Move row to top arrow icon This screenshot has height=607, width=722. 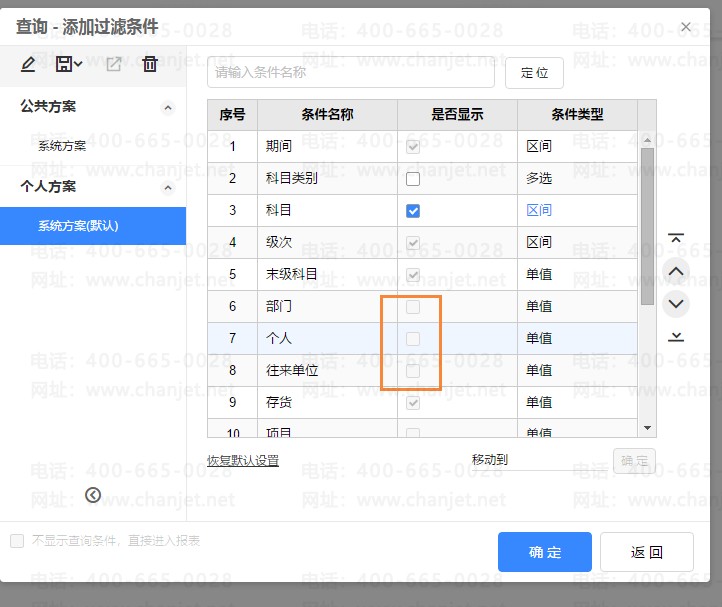tap(676, 239)
